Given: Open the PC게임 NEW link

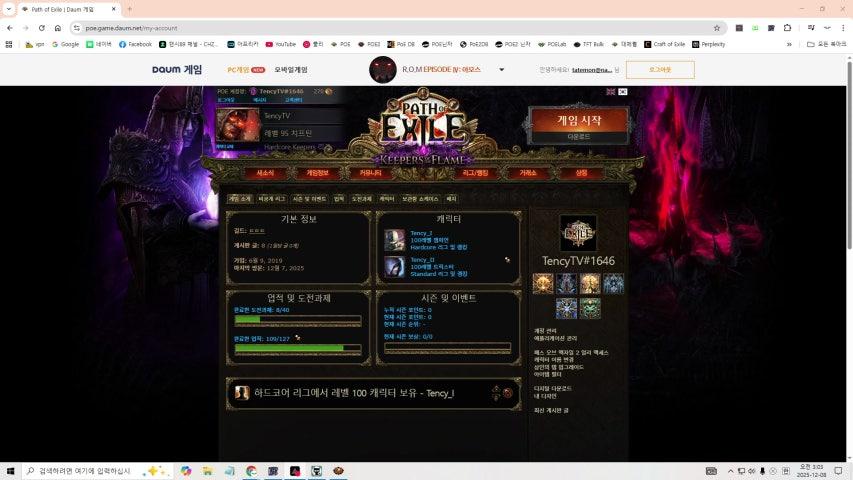Looking at the screenshot, I should (245, 70).
